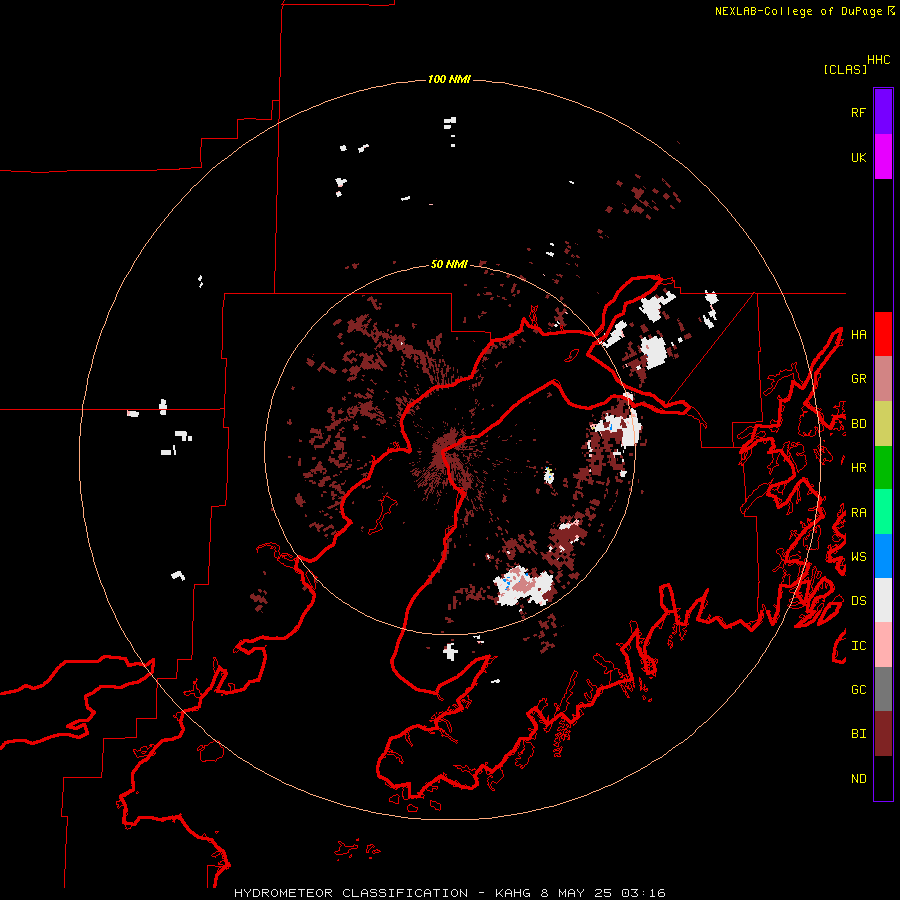Click the DS legend label

point(858,601)
